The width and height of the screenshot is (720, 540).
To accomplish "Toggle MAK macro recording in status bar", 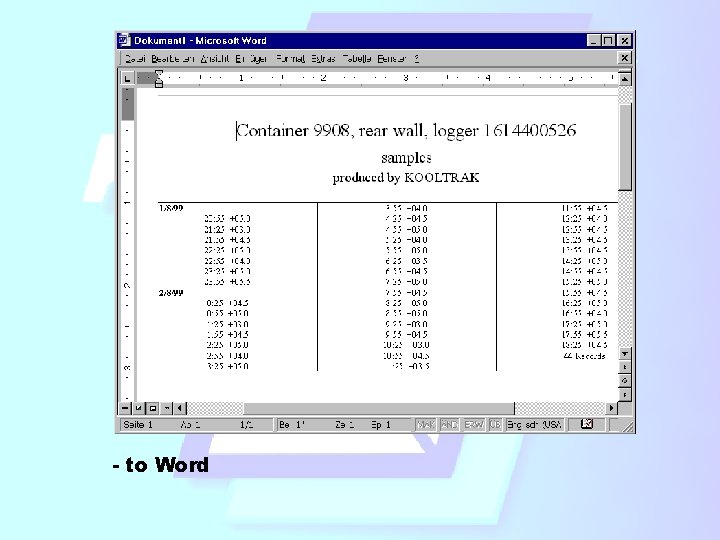I will click(x=426, y=425).
